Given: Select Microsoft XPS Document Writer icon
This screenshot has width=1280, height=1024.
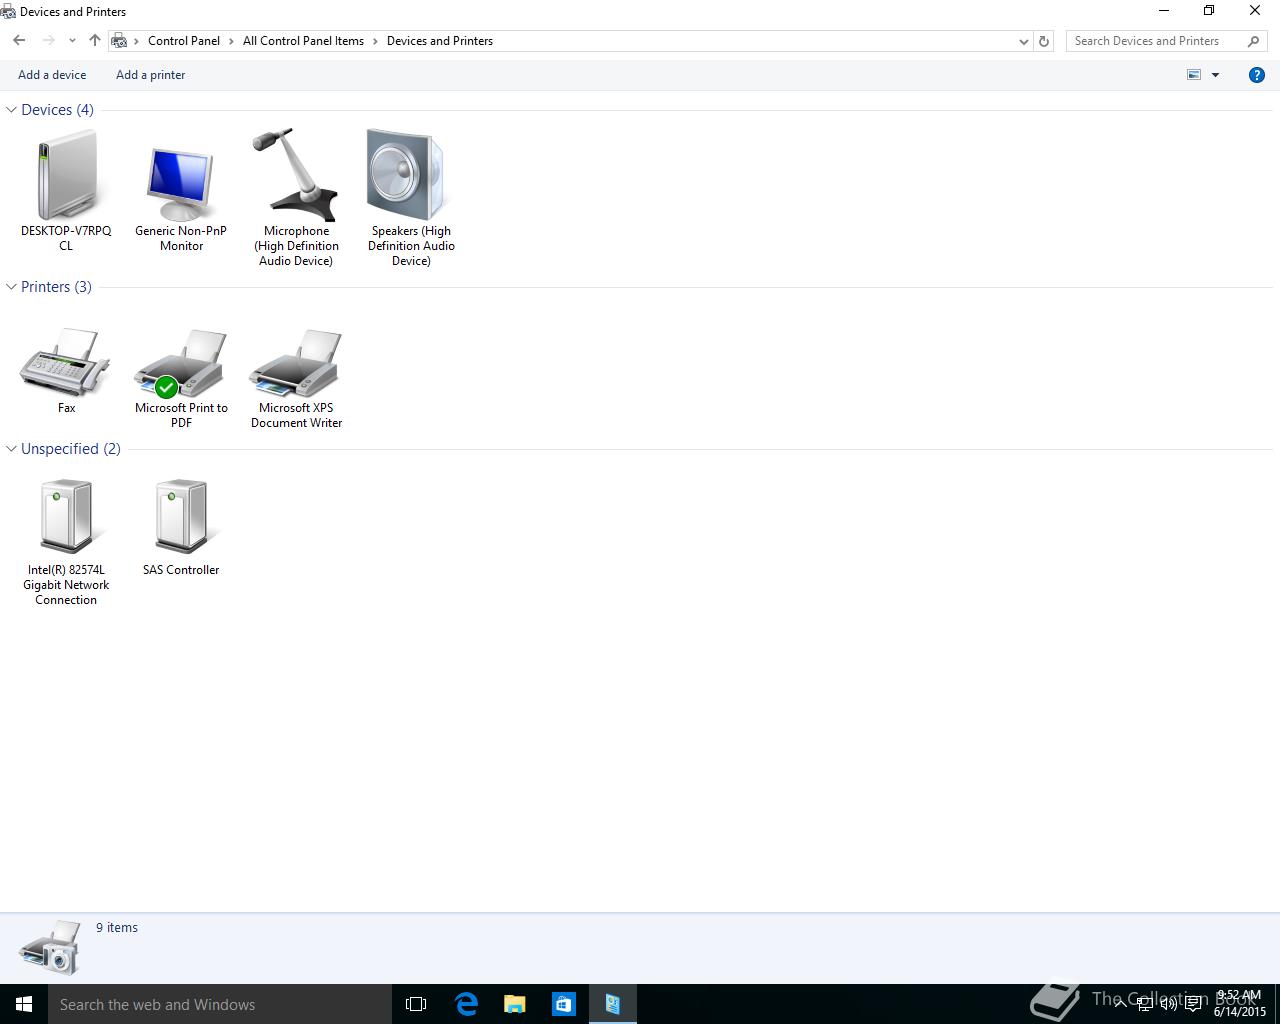Looking at the screenshot, I should 296,363.
